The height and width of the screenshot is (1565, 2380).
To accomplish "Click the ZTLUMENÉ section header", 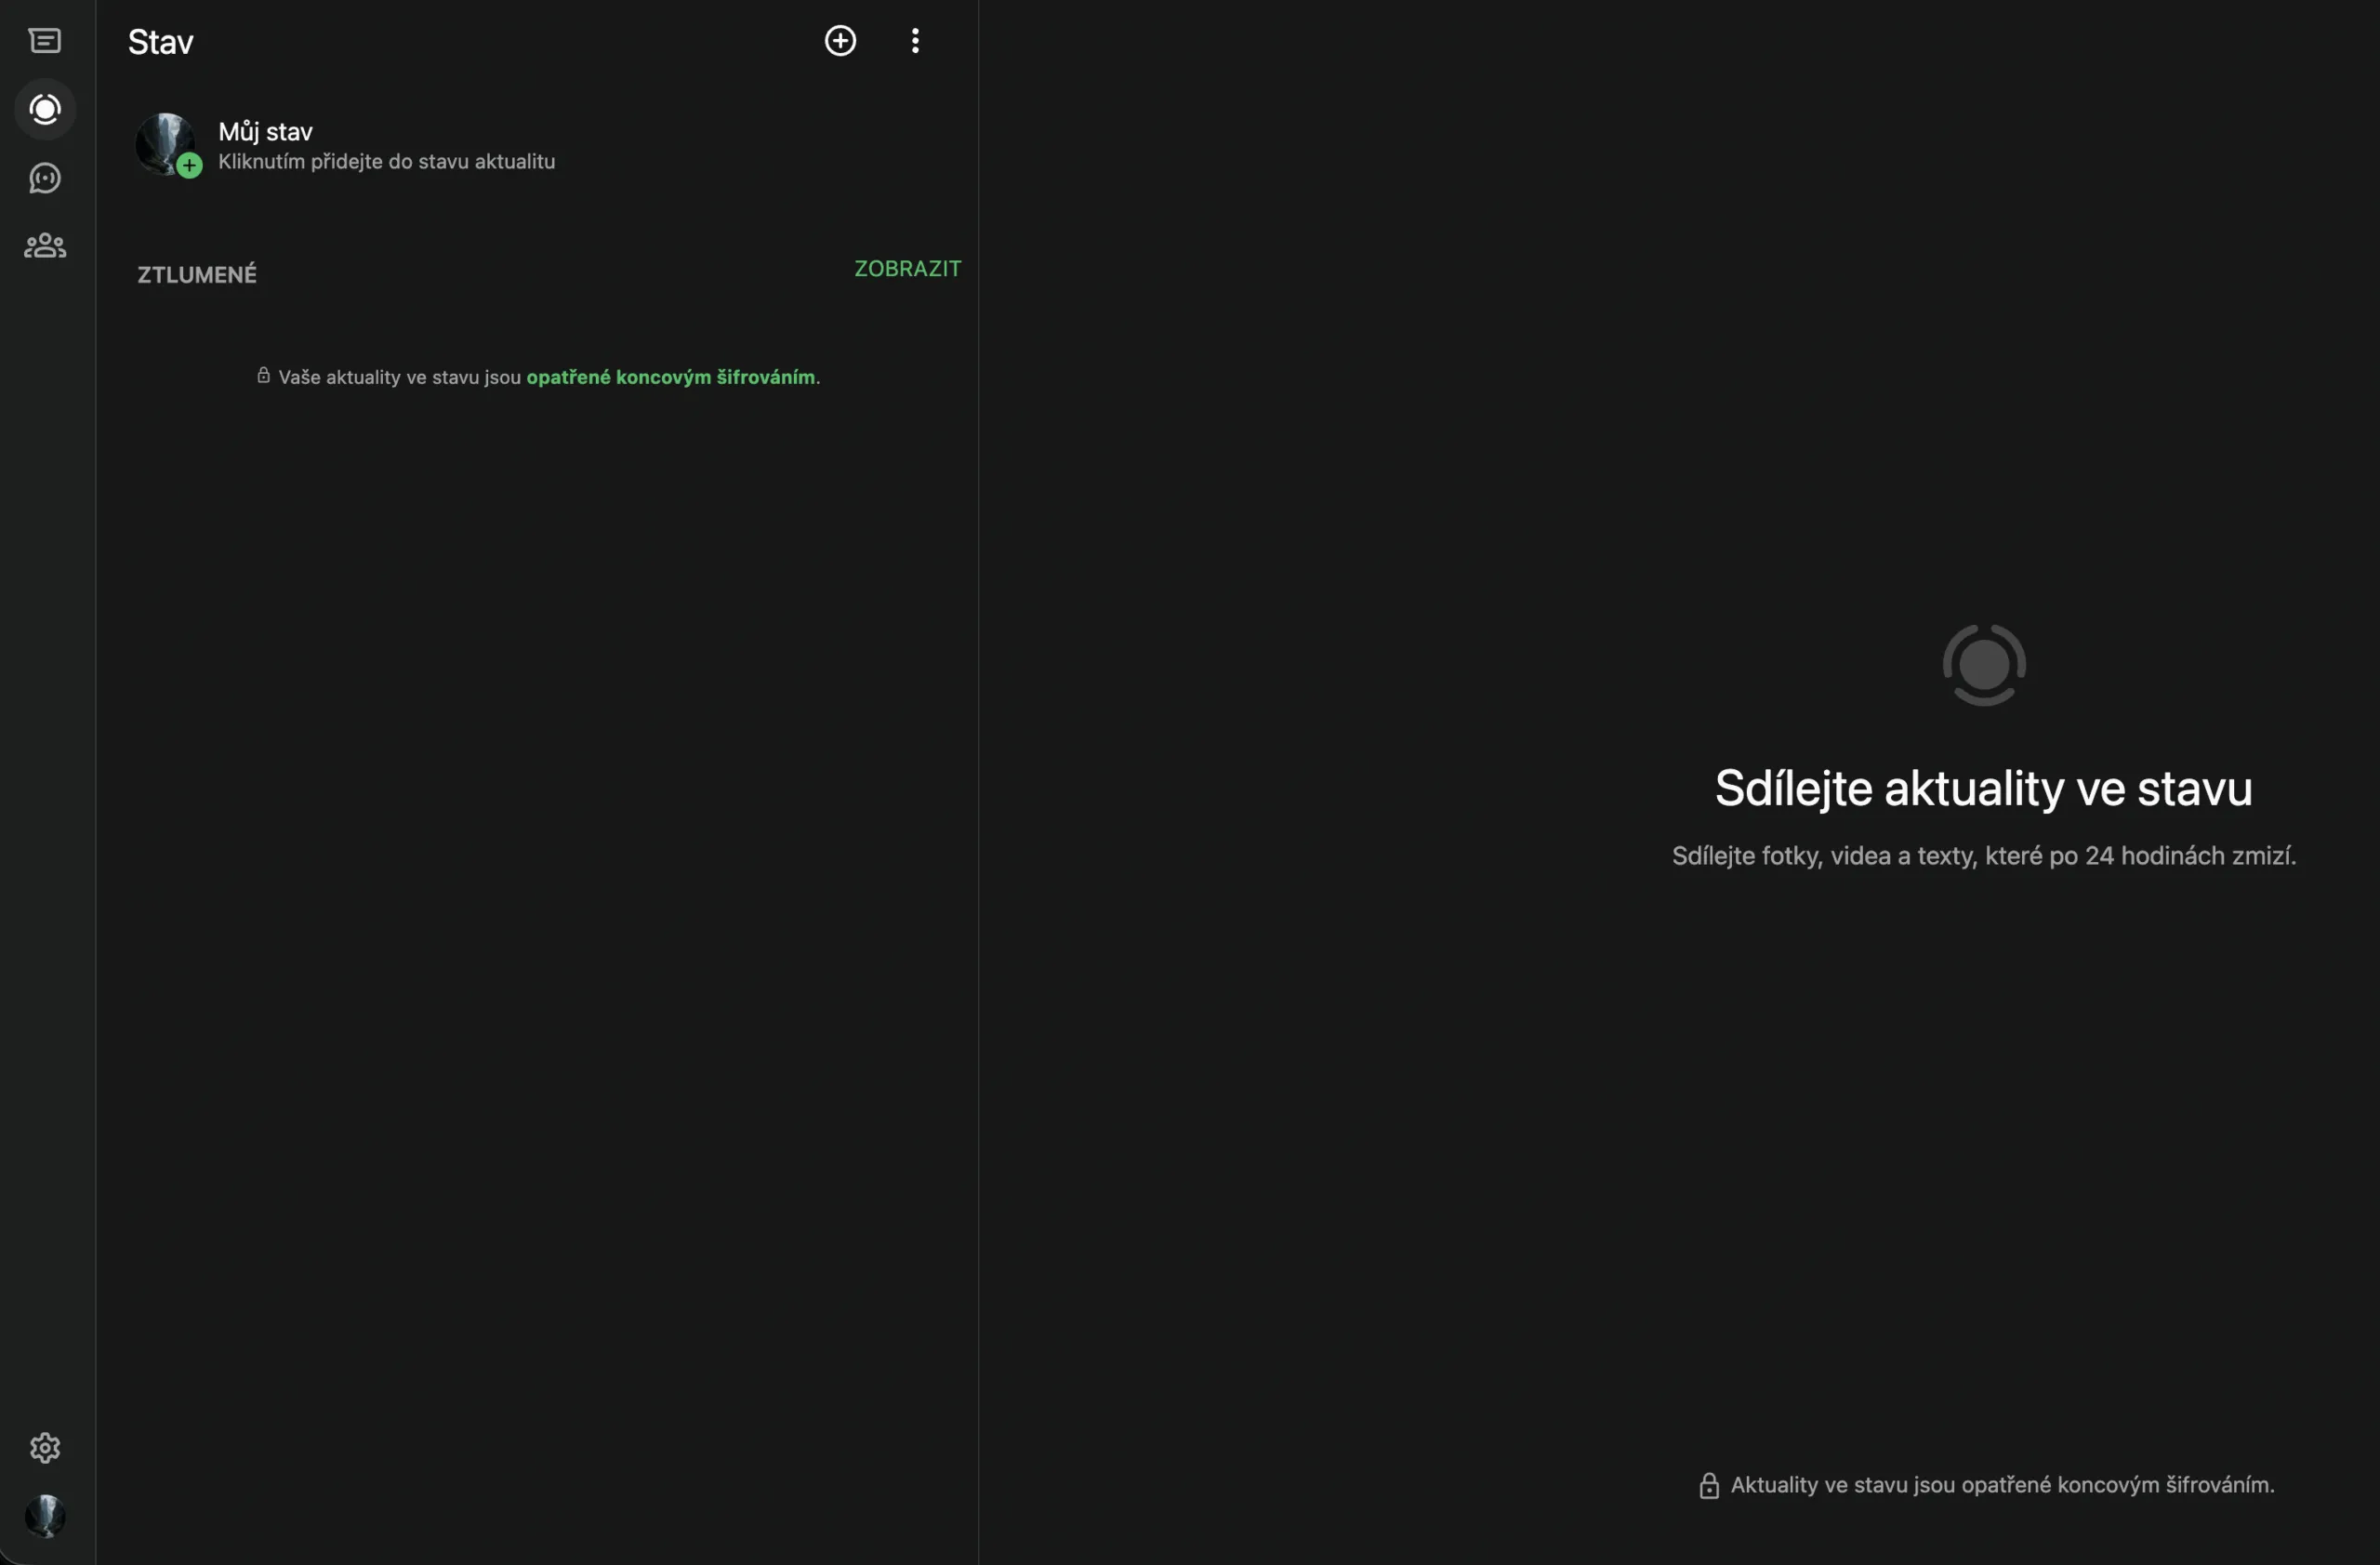I will [197, 275].
